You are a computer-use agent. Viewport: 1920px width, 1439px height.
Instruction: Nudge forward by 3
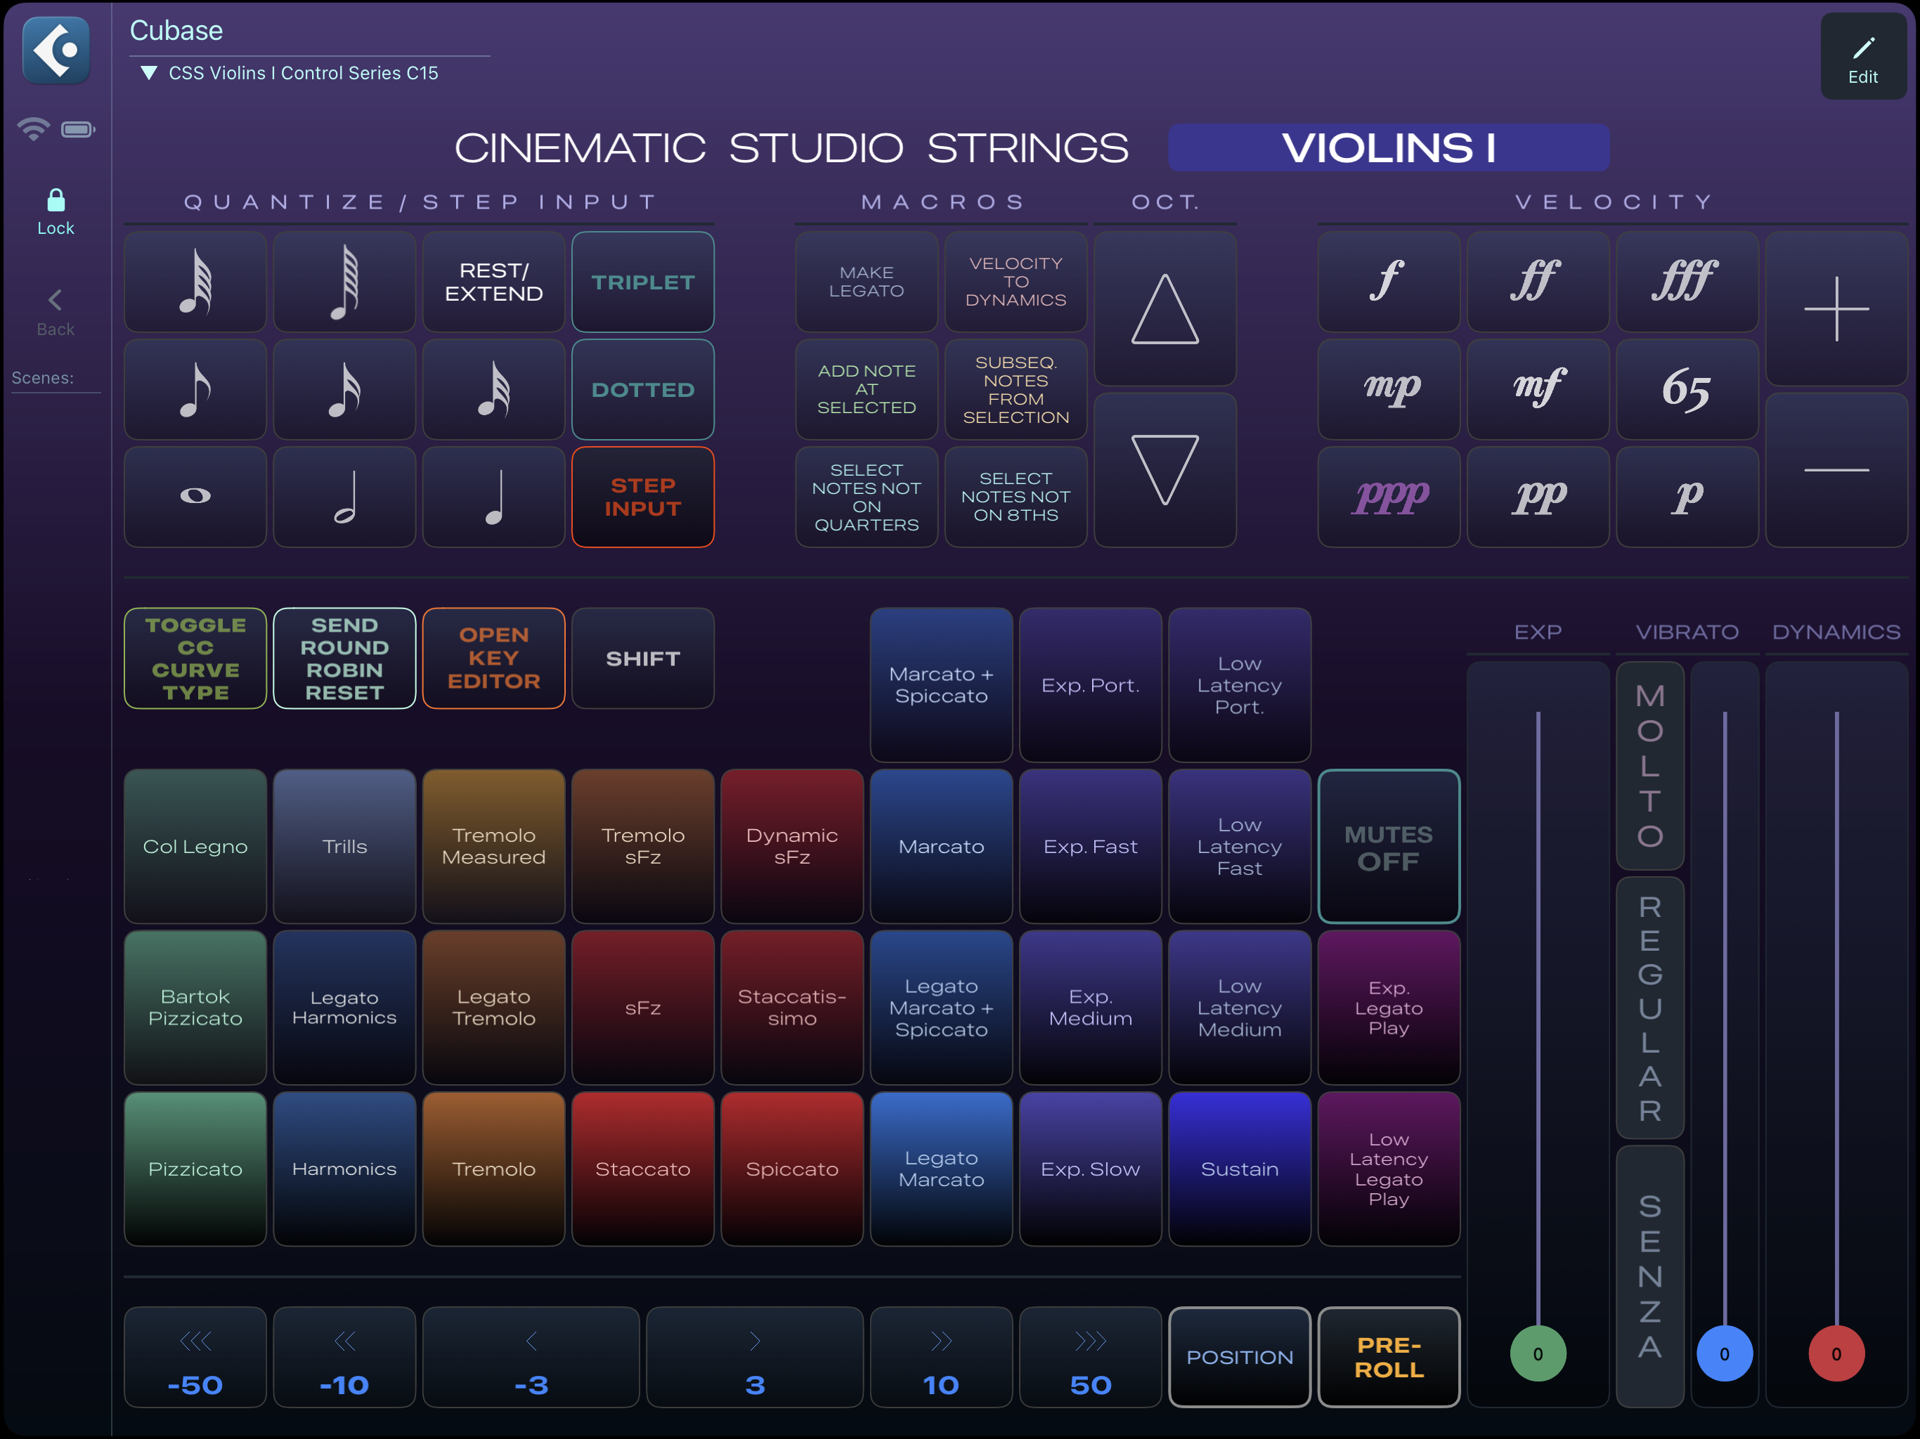(755, 1357)
